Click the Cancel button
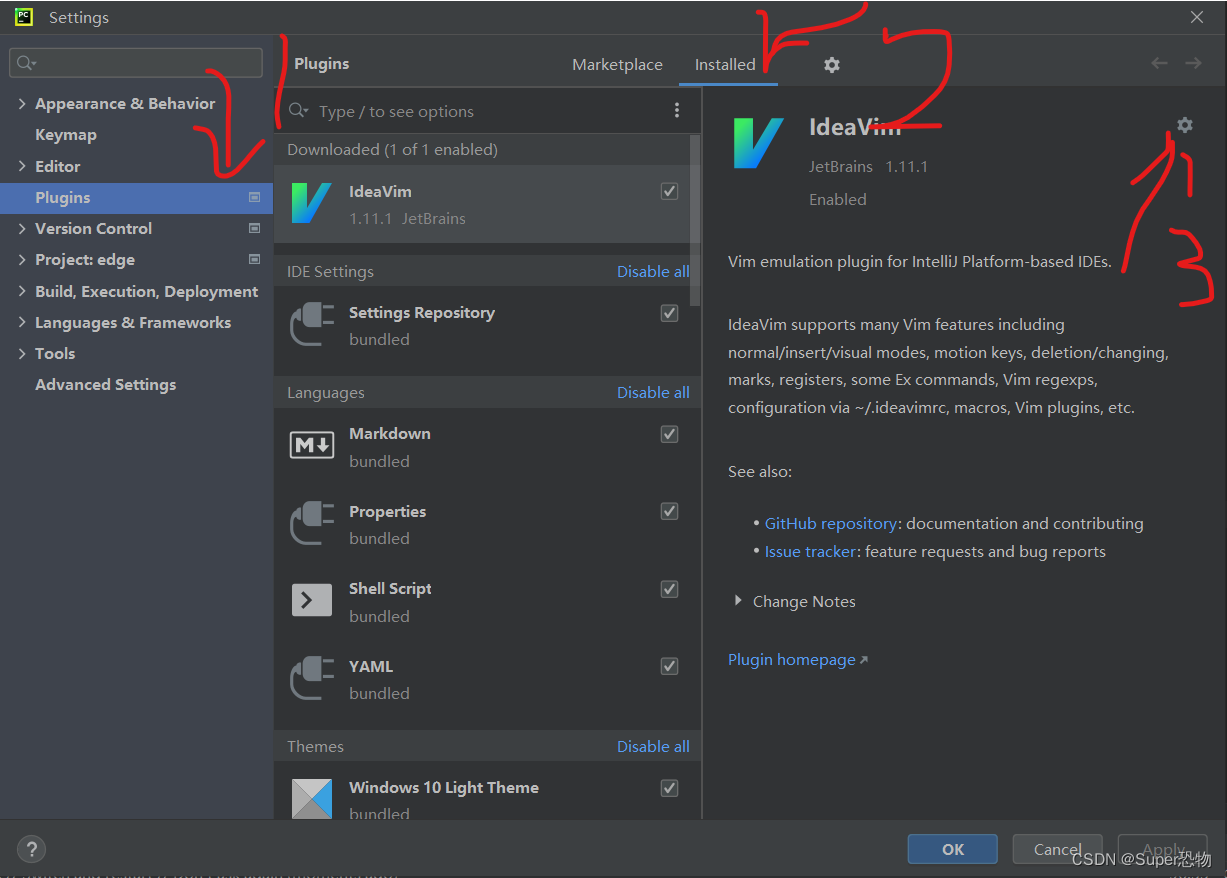Screen dimensions: 1227x878 pos(1057,849)
